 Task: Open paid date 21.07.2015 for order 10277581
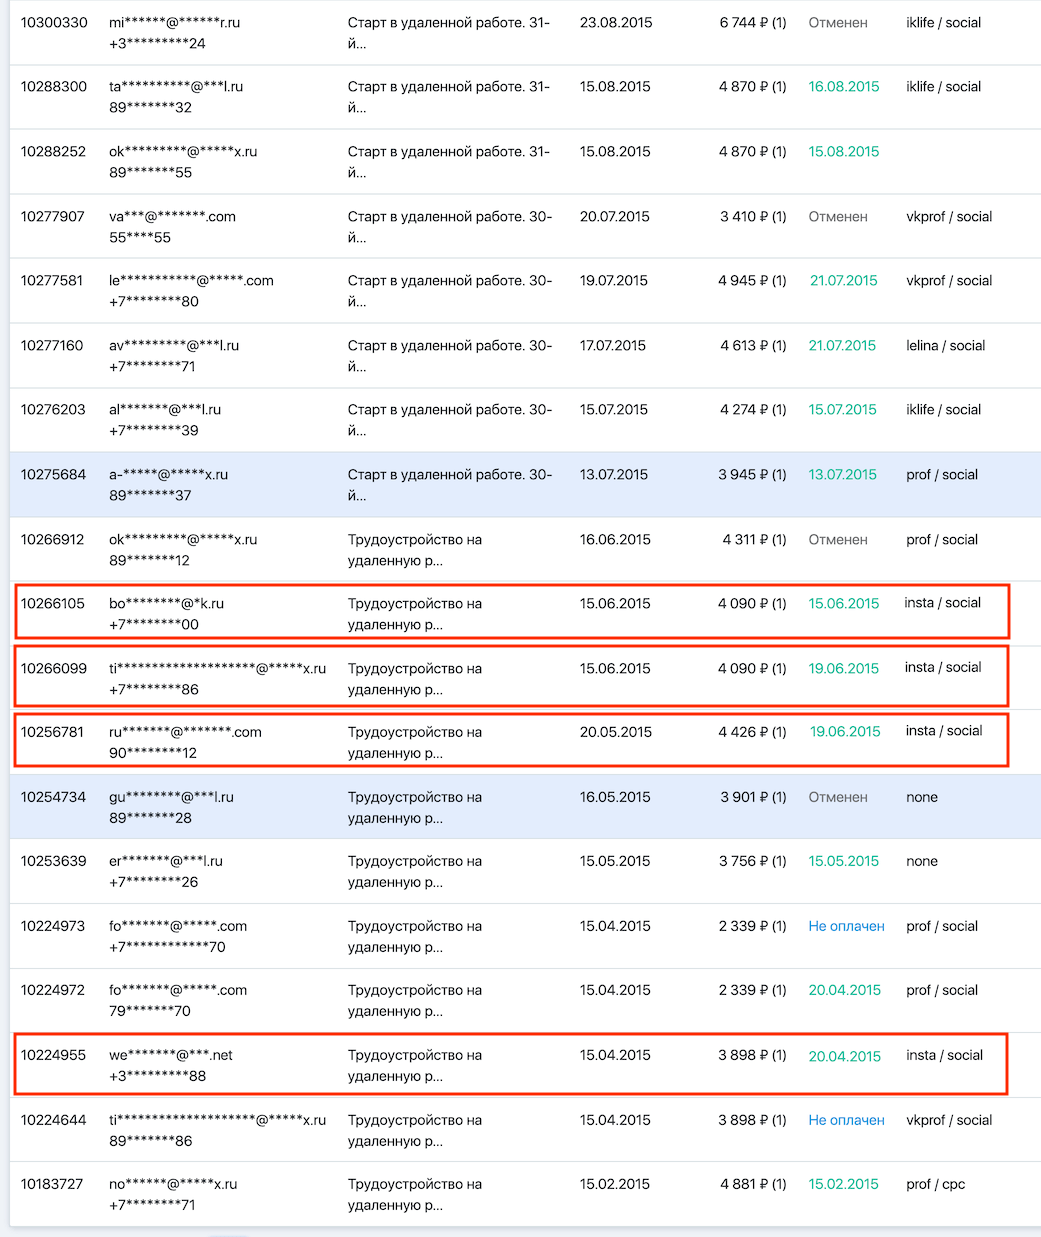coord(844,280)
